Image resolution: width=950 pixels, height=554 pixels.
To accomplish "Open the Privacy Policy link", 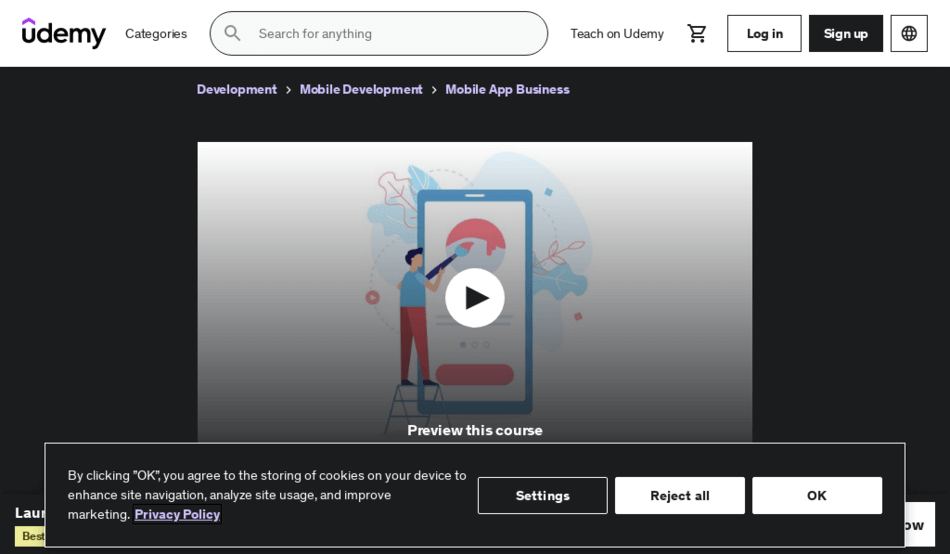I will [x=177, y=514].
